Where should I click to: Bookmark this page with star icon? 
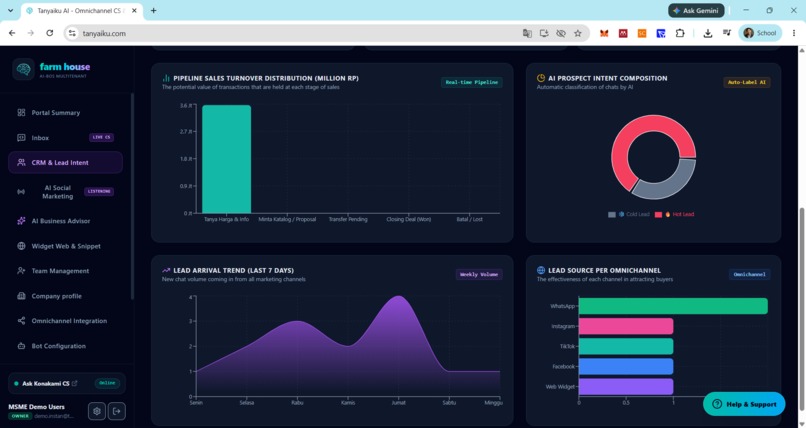coord(578,33)
